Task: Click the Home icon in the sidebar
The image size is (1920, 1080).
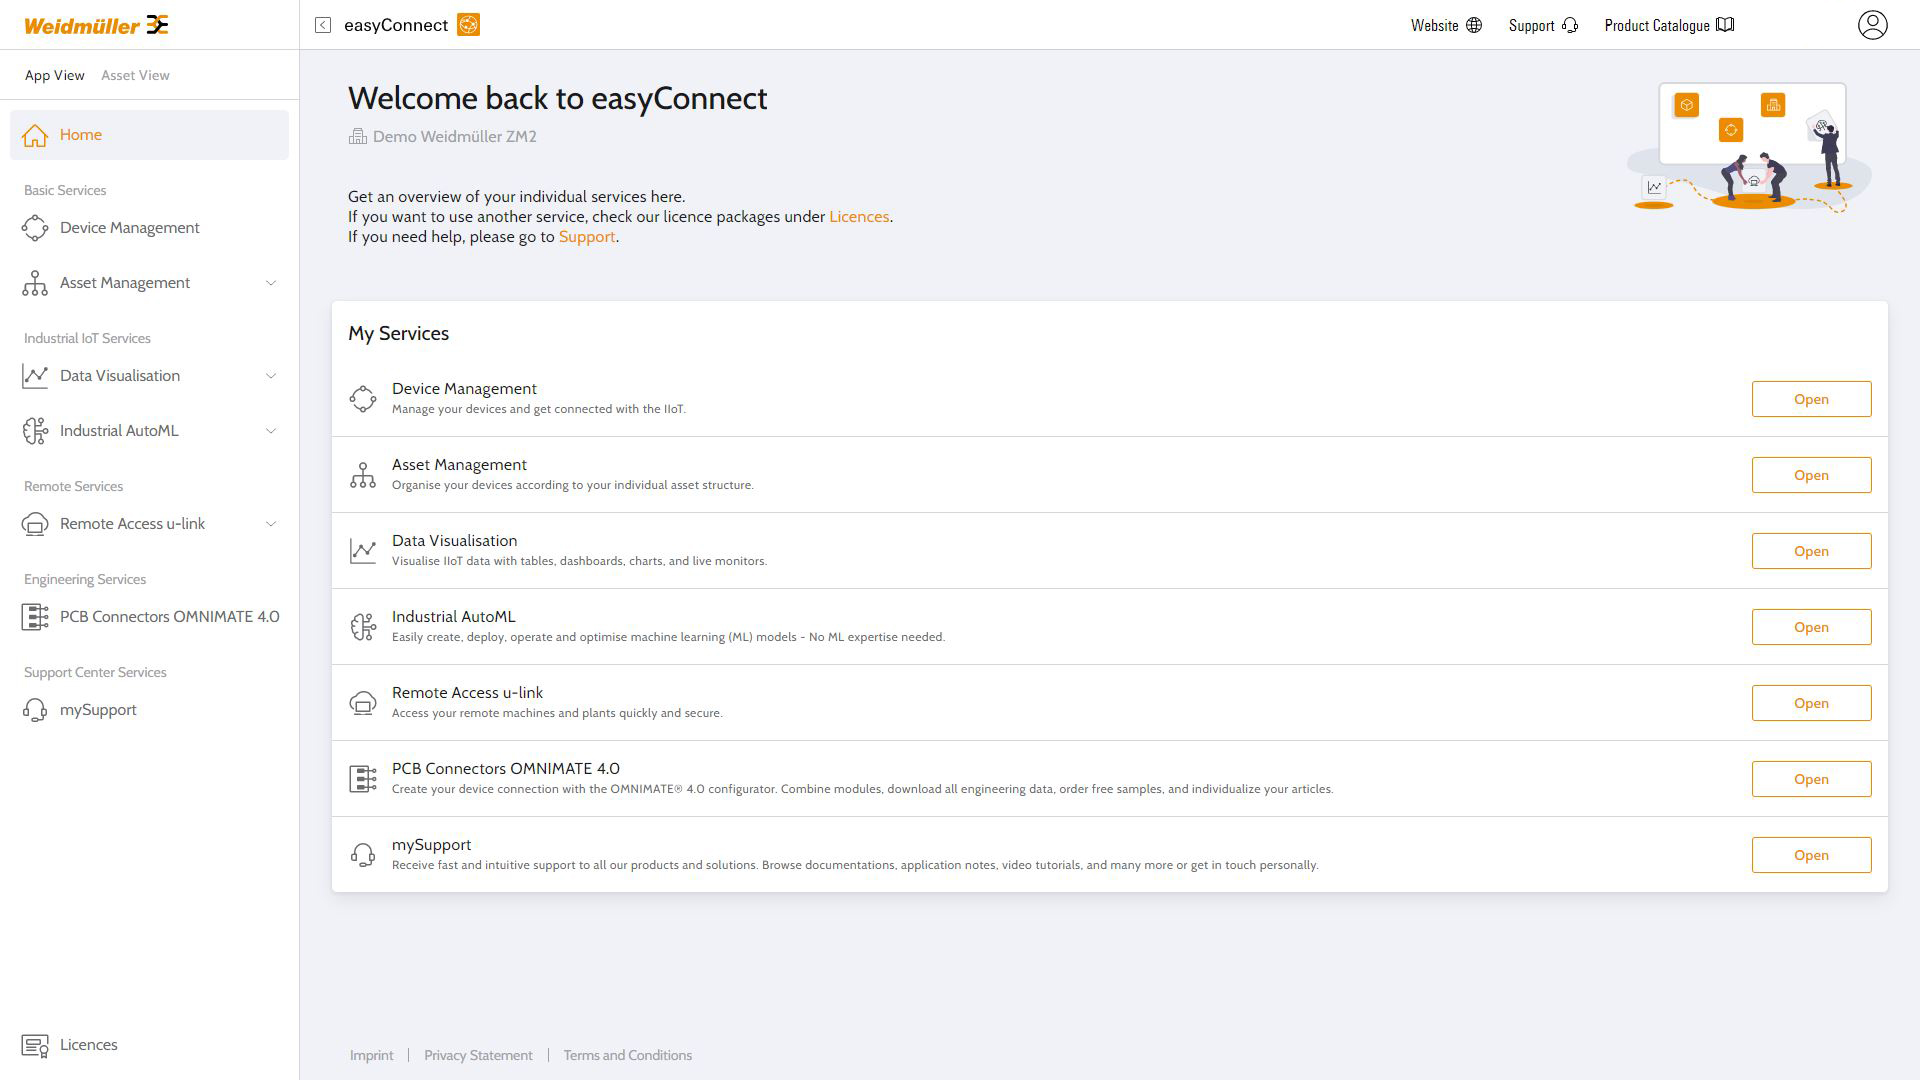Action: (x=35, y=135)
